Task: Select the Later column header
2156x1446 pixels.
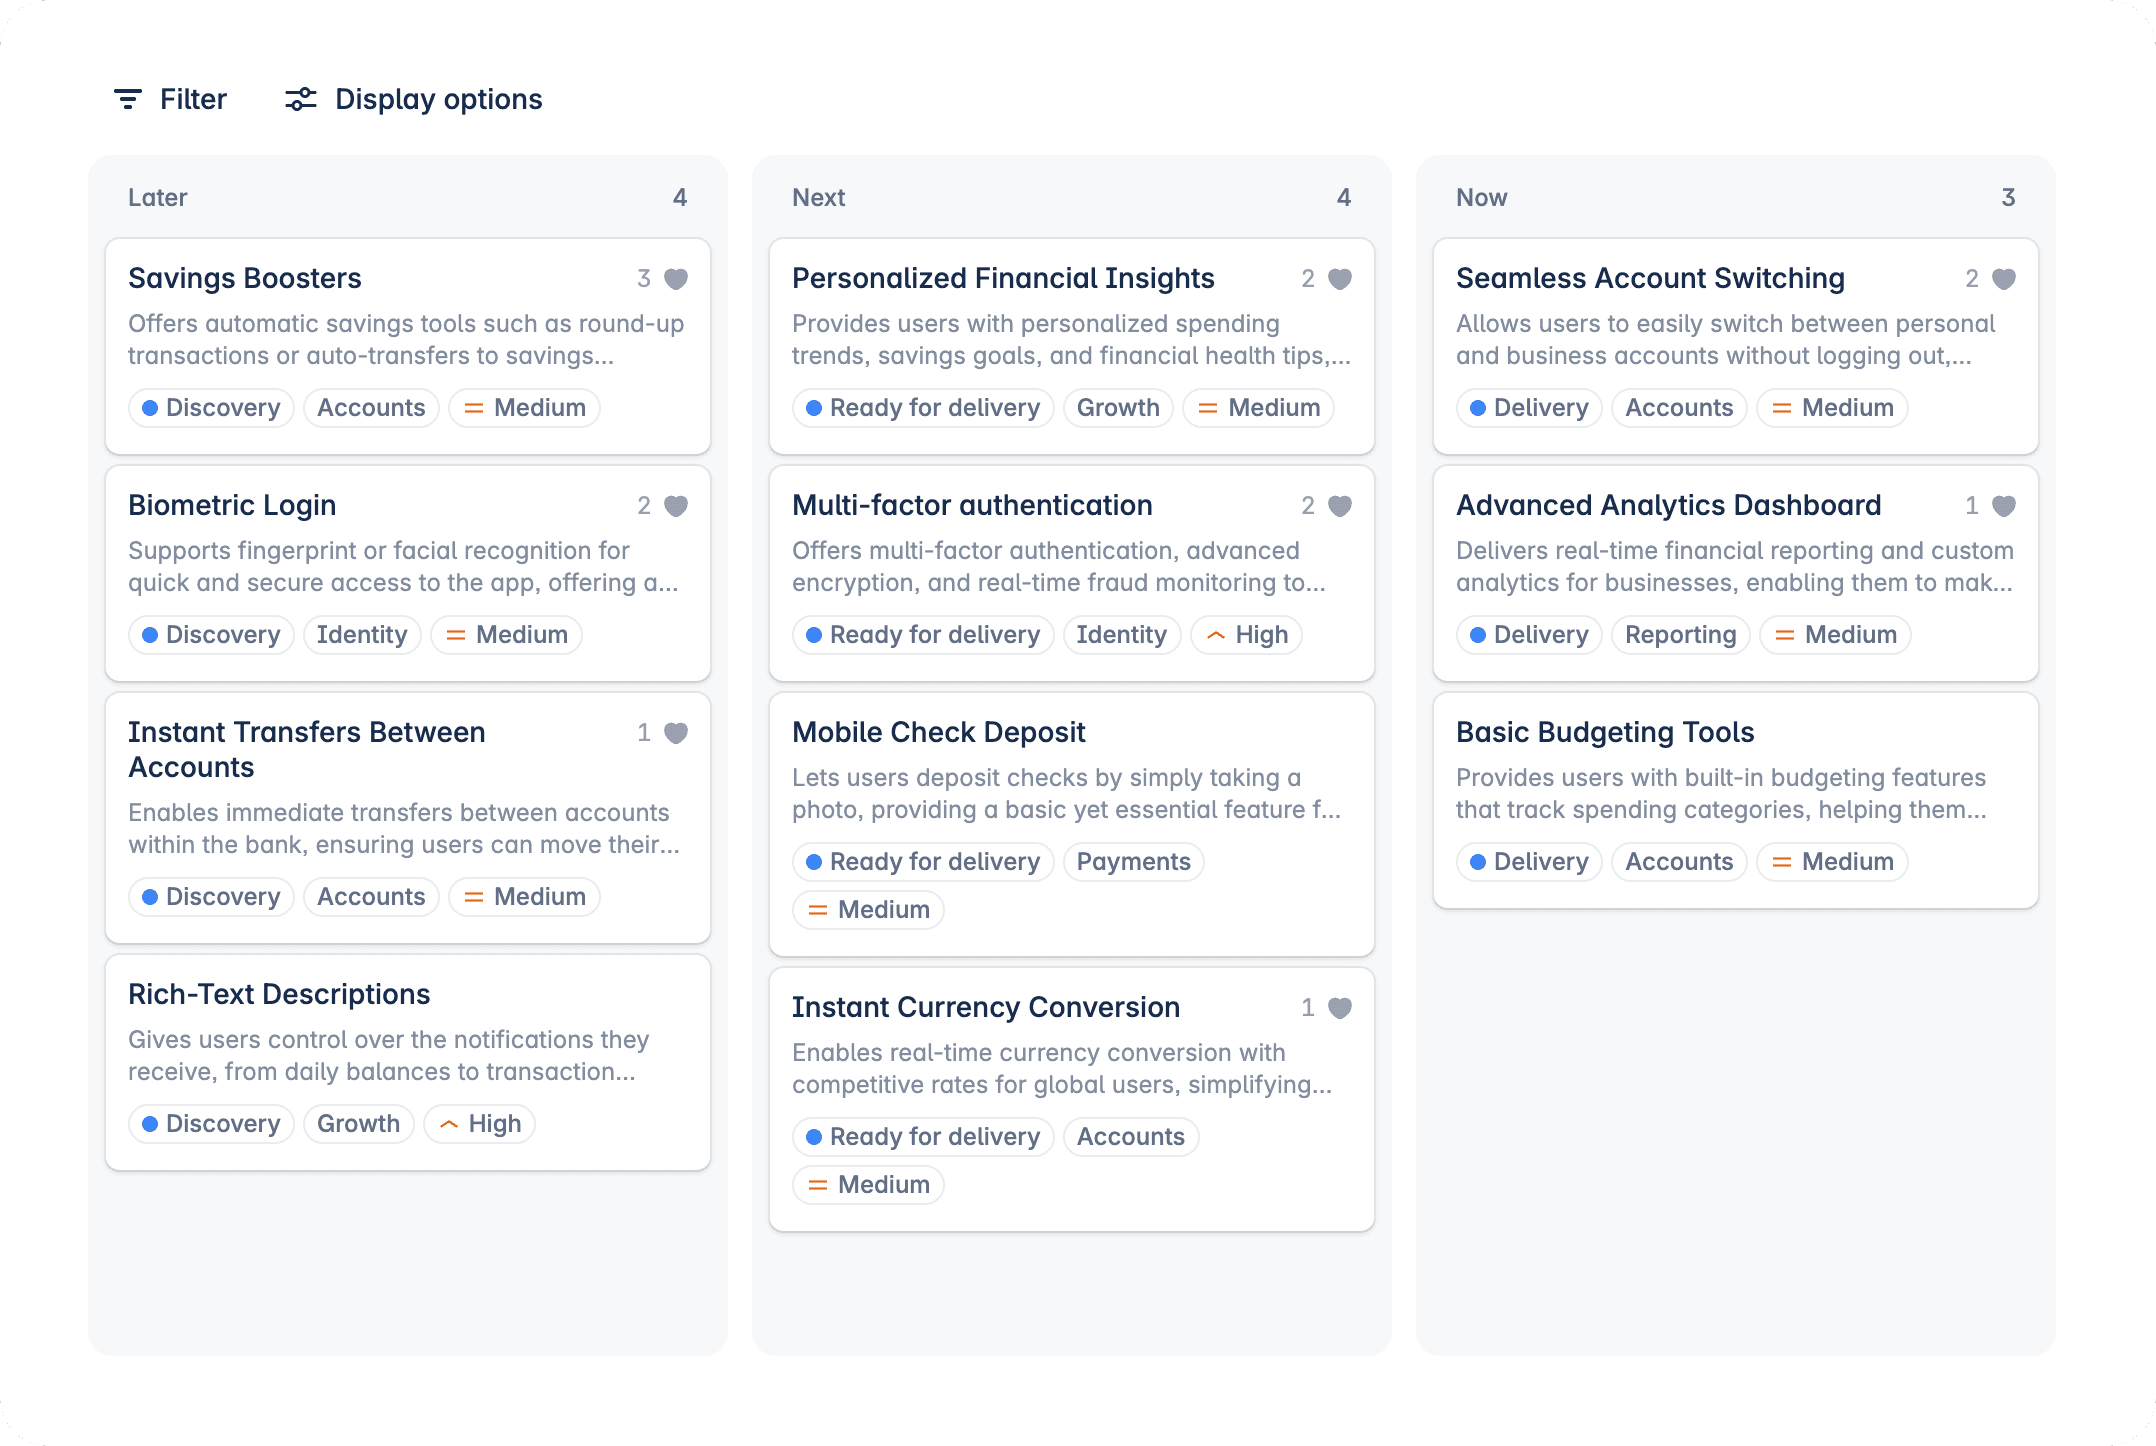Action: point(158,198)
